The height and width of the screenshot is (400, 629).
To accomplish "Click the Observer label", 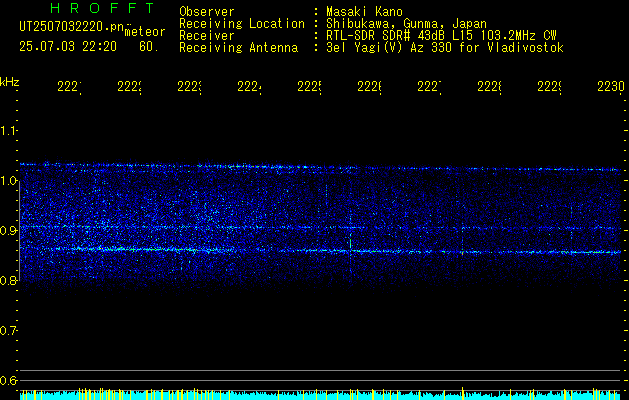I will 207,12.
